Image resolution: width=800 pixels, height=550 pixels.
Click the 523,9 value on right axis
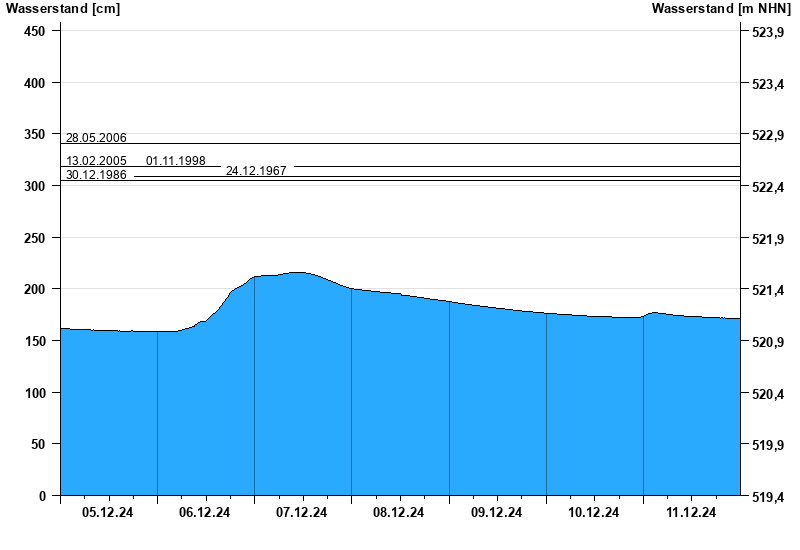[767, 33]
